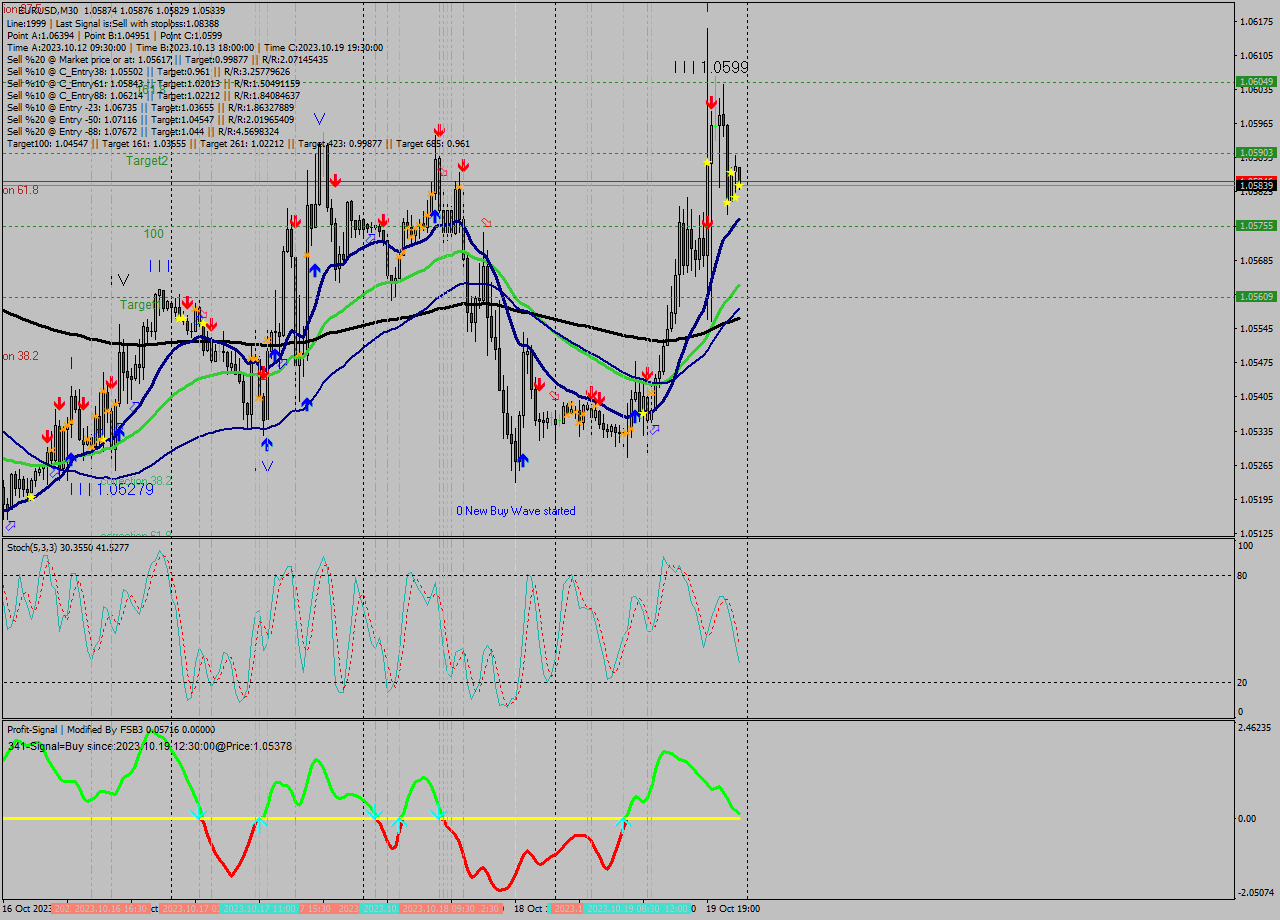The width and height of the screenshot is (1280, 920).
Task: Click the blue 'V' wave label above the candles
Action: tap(319, 119)
